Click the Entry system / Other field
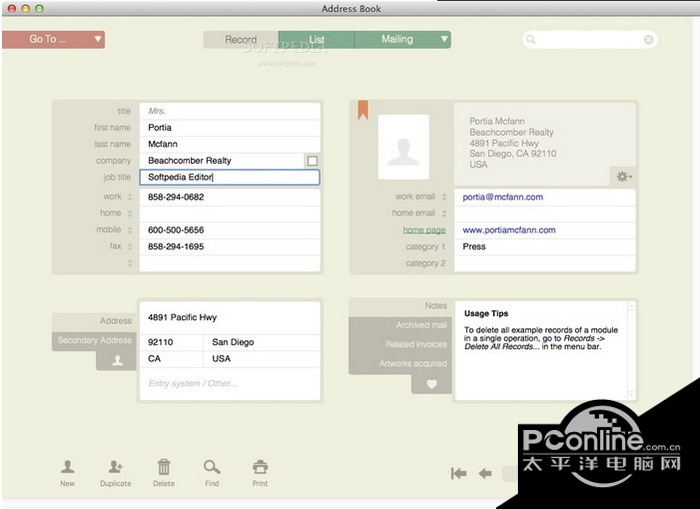The image size is (700, 509). 230,384
